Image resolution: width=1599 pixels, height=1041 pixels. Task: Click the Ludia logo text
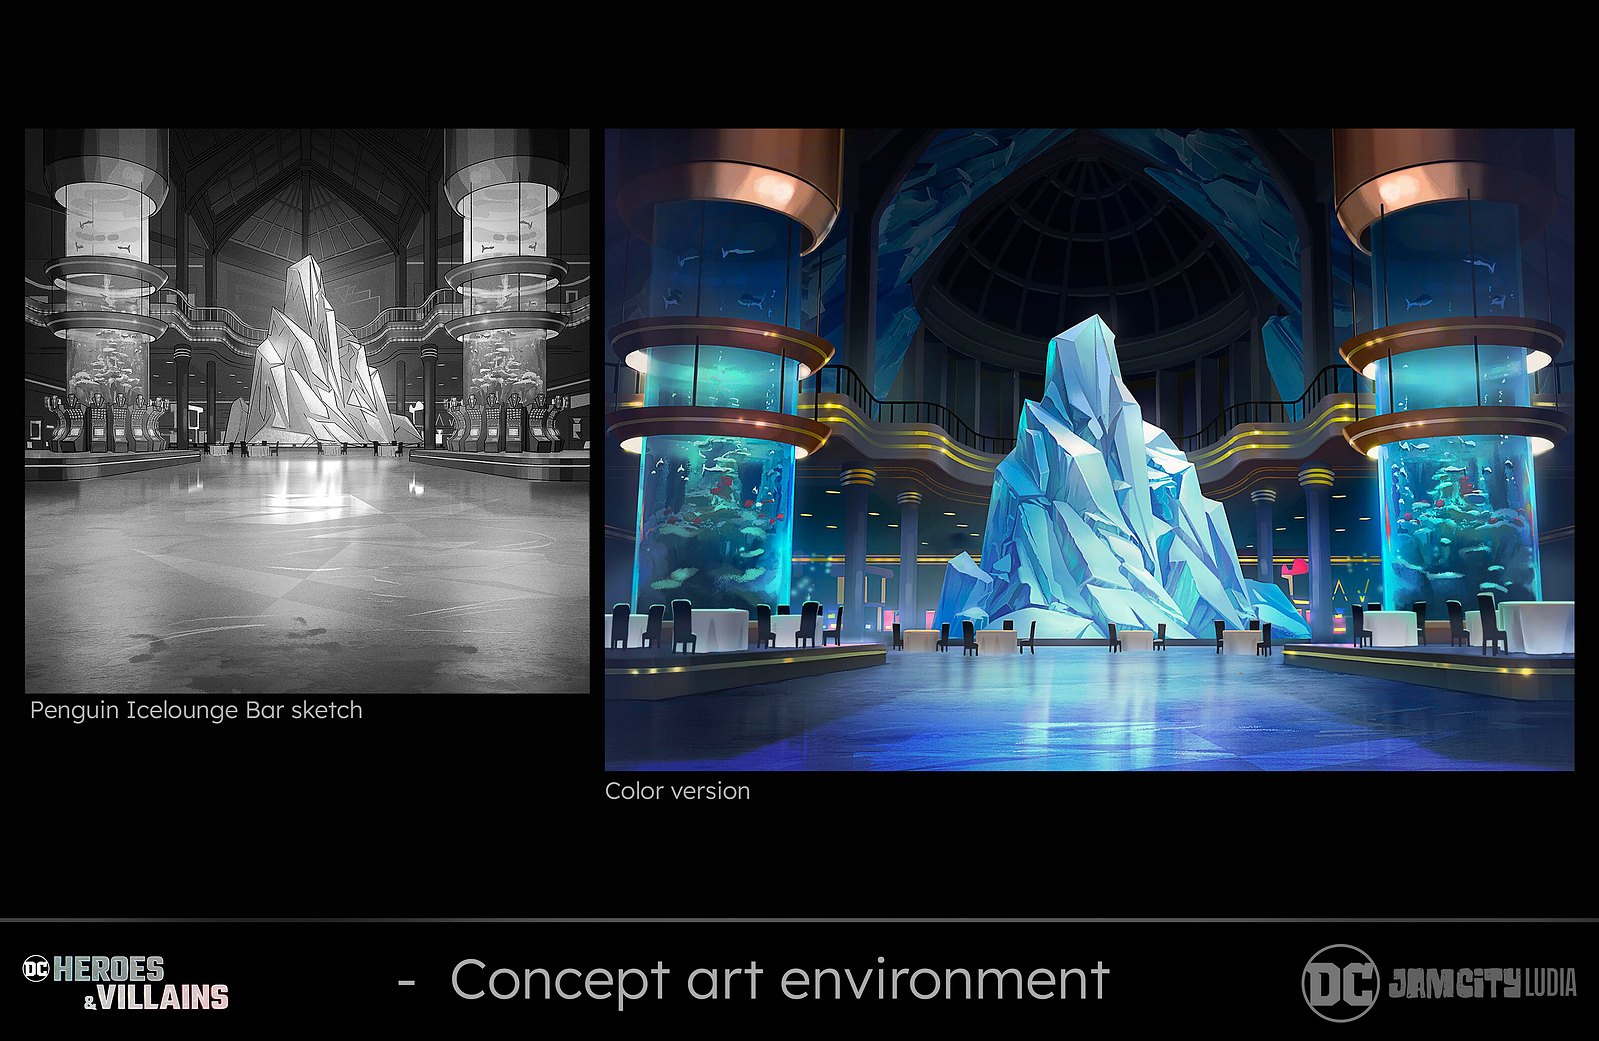[x=1550, y=984]
